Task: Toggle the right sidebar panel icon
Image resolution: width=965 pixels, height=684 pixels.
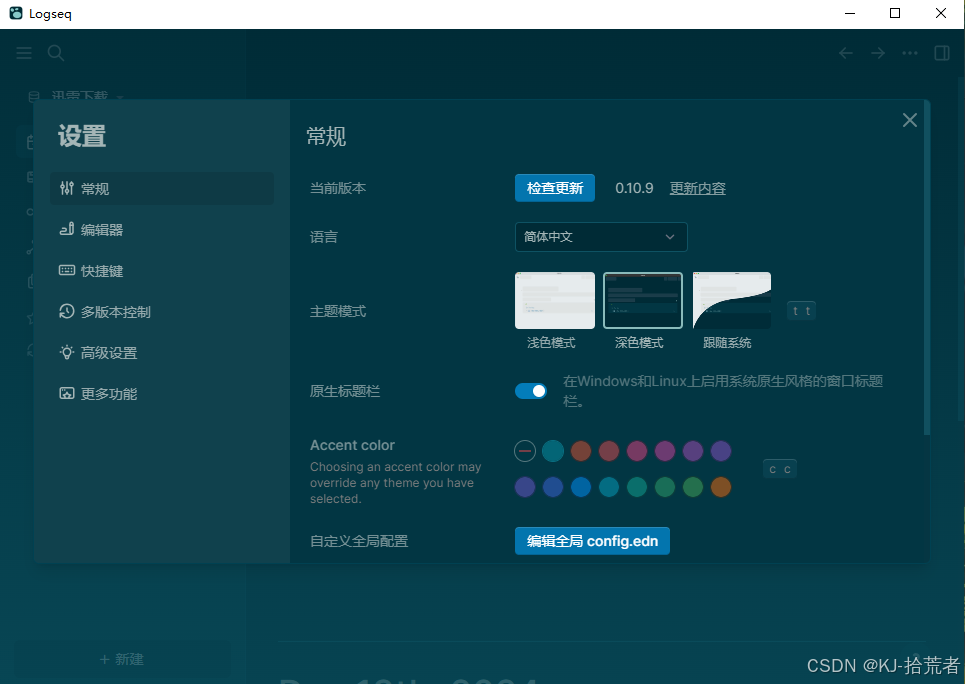Action: pos(942,54)
